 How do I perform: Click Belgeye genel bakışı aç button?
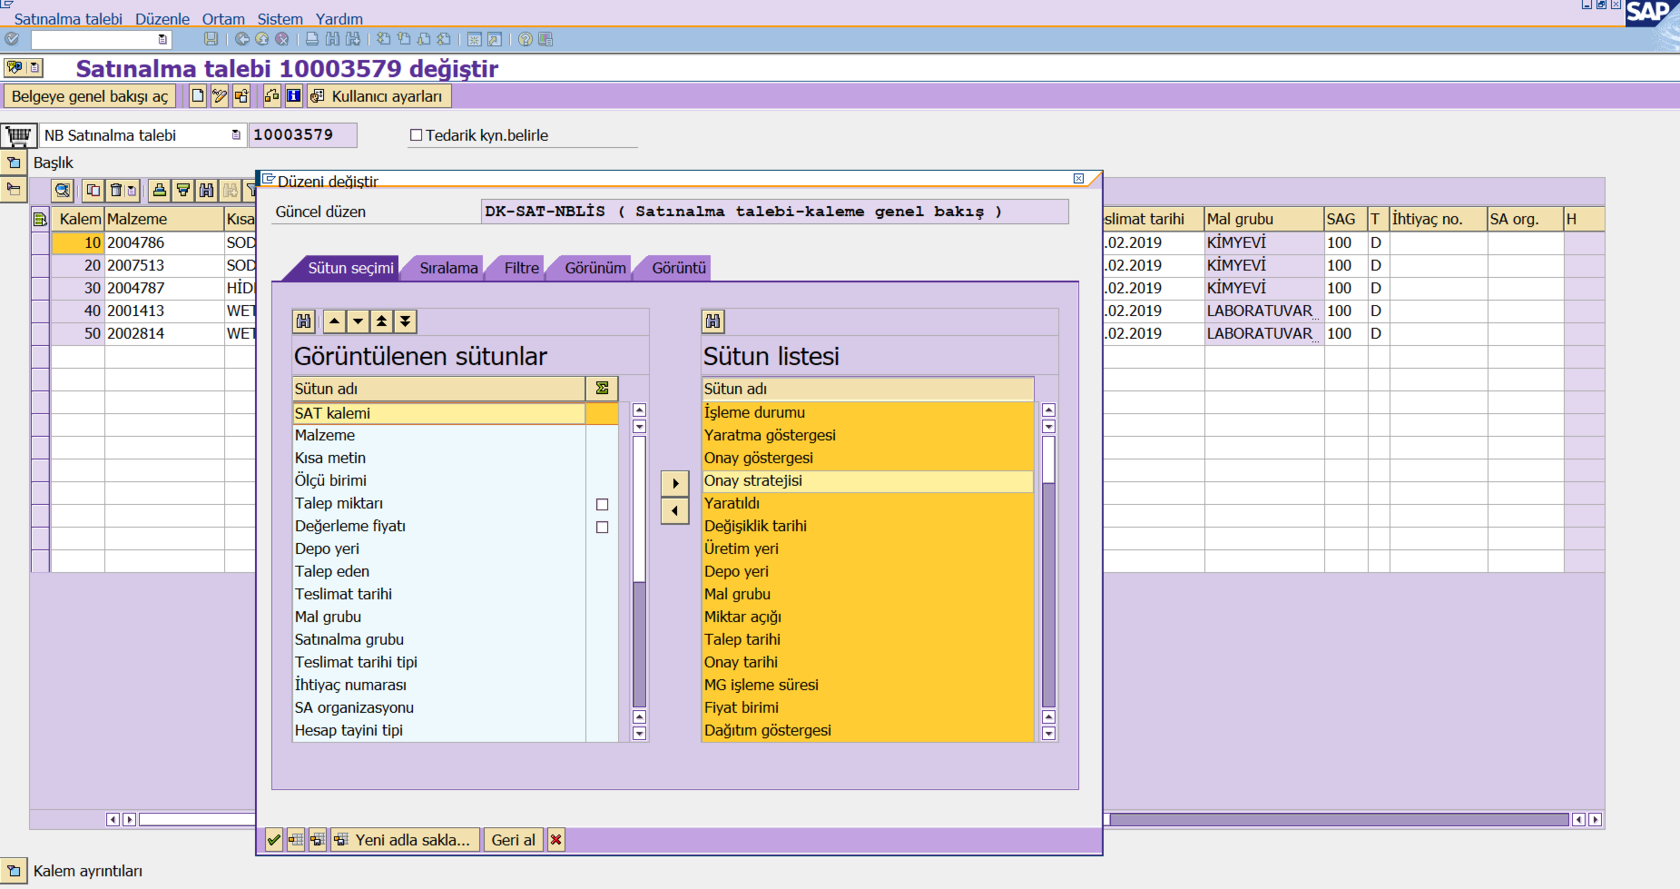click(x=90, y=96)
